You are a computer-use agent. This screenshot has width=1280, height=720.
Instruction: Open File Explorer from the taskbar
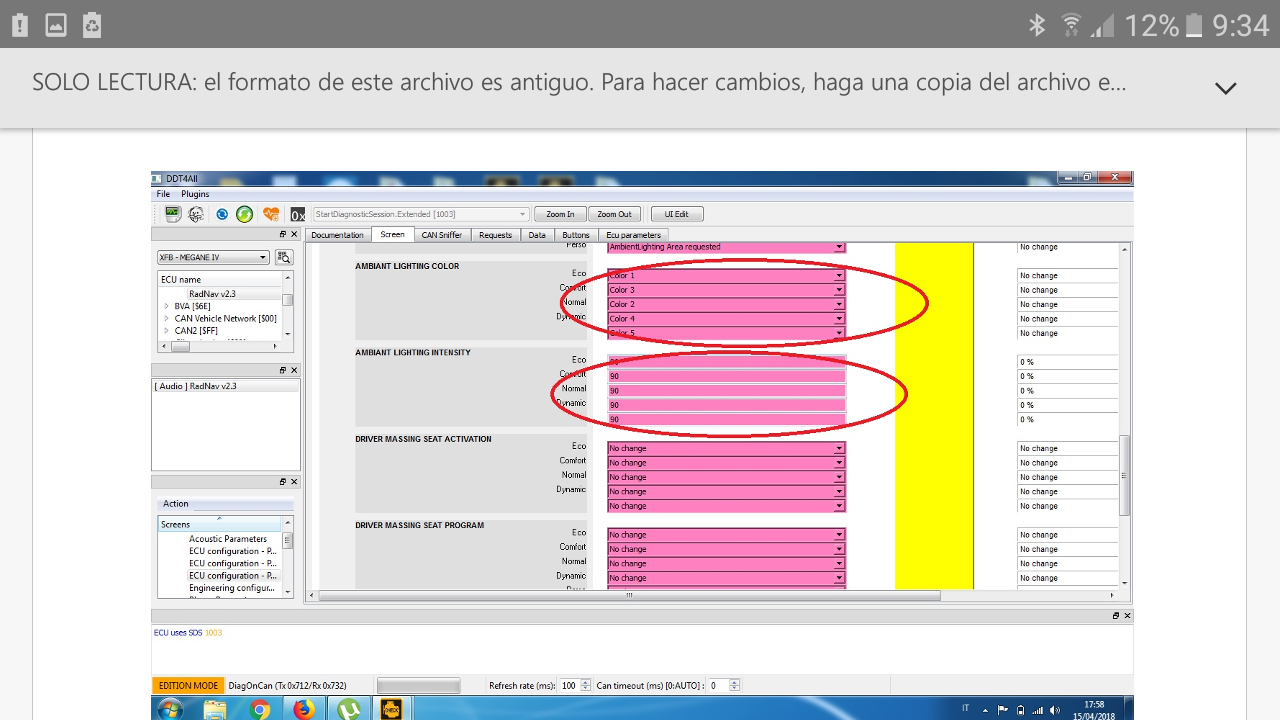pos(215,709)
